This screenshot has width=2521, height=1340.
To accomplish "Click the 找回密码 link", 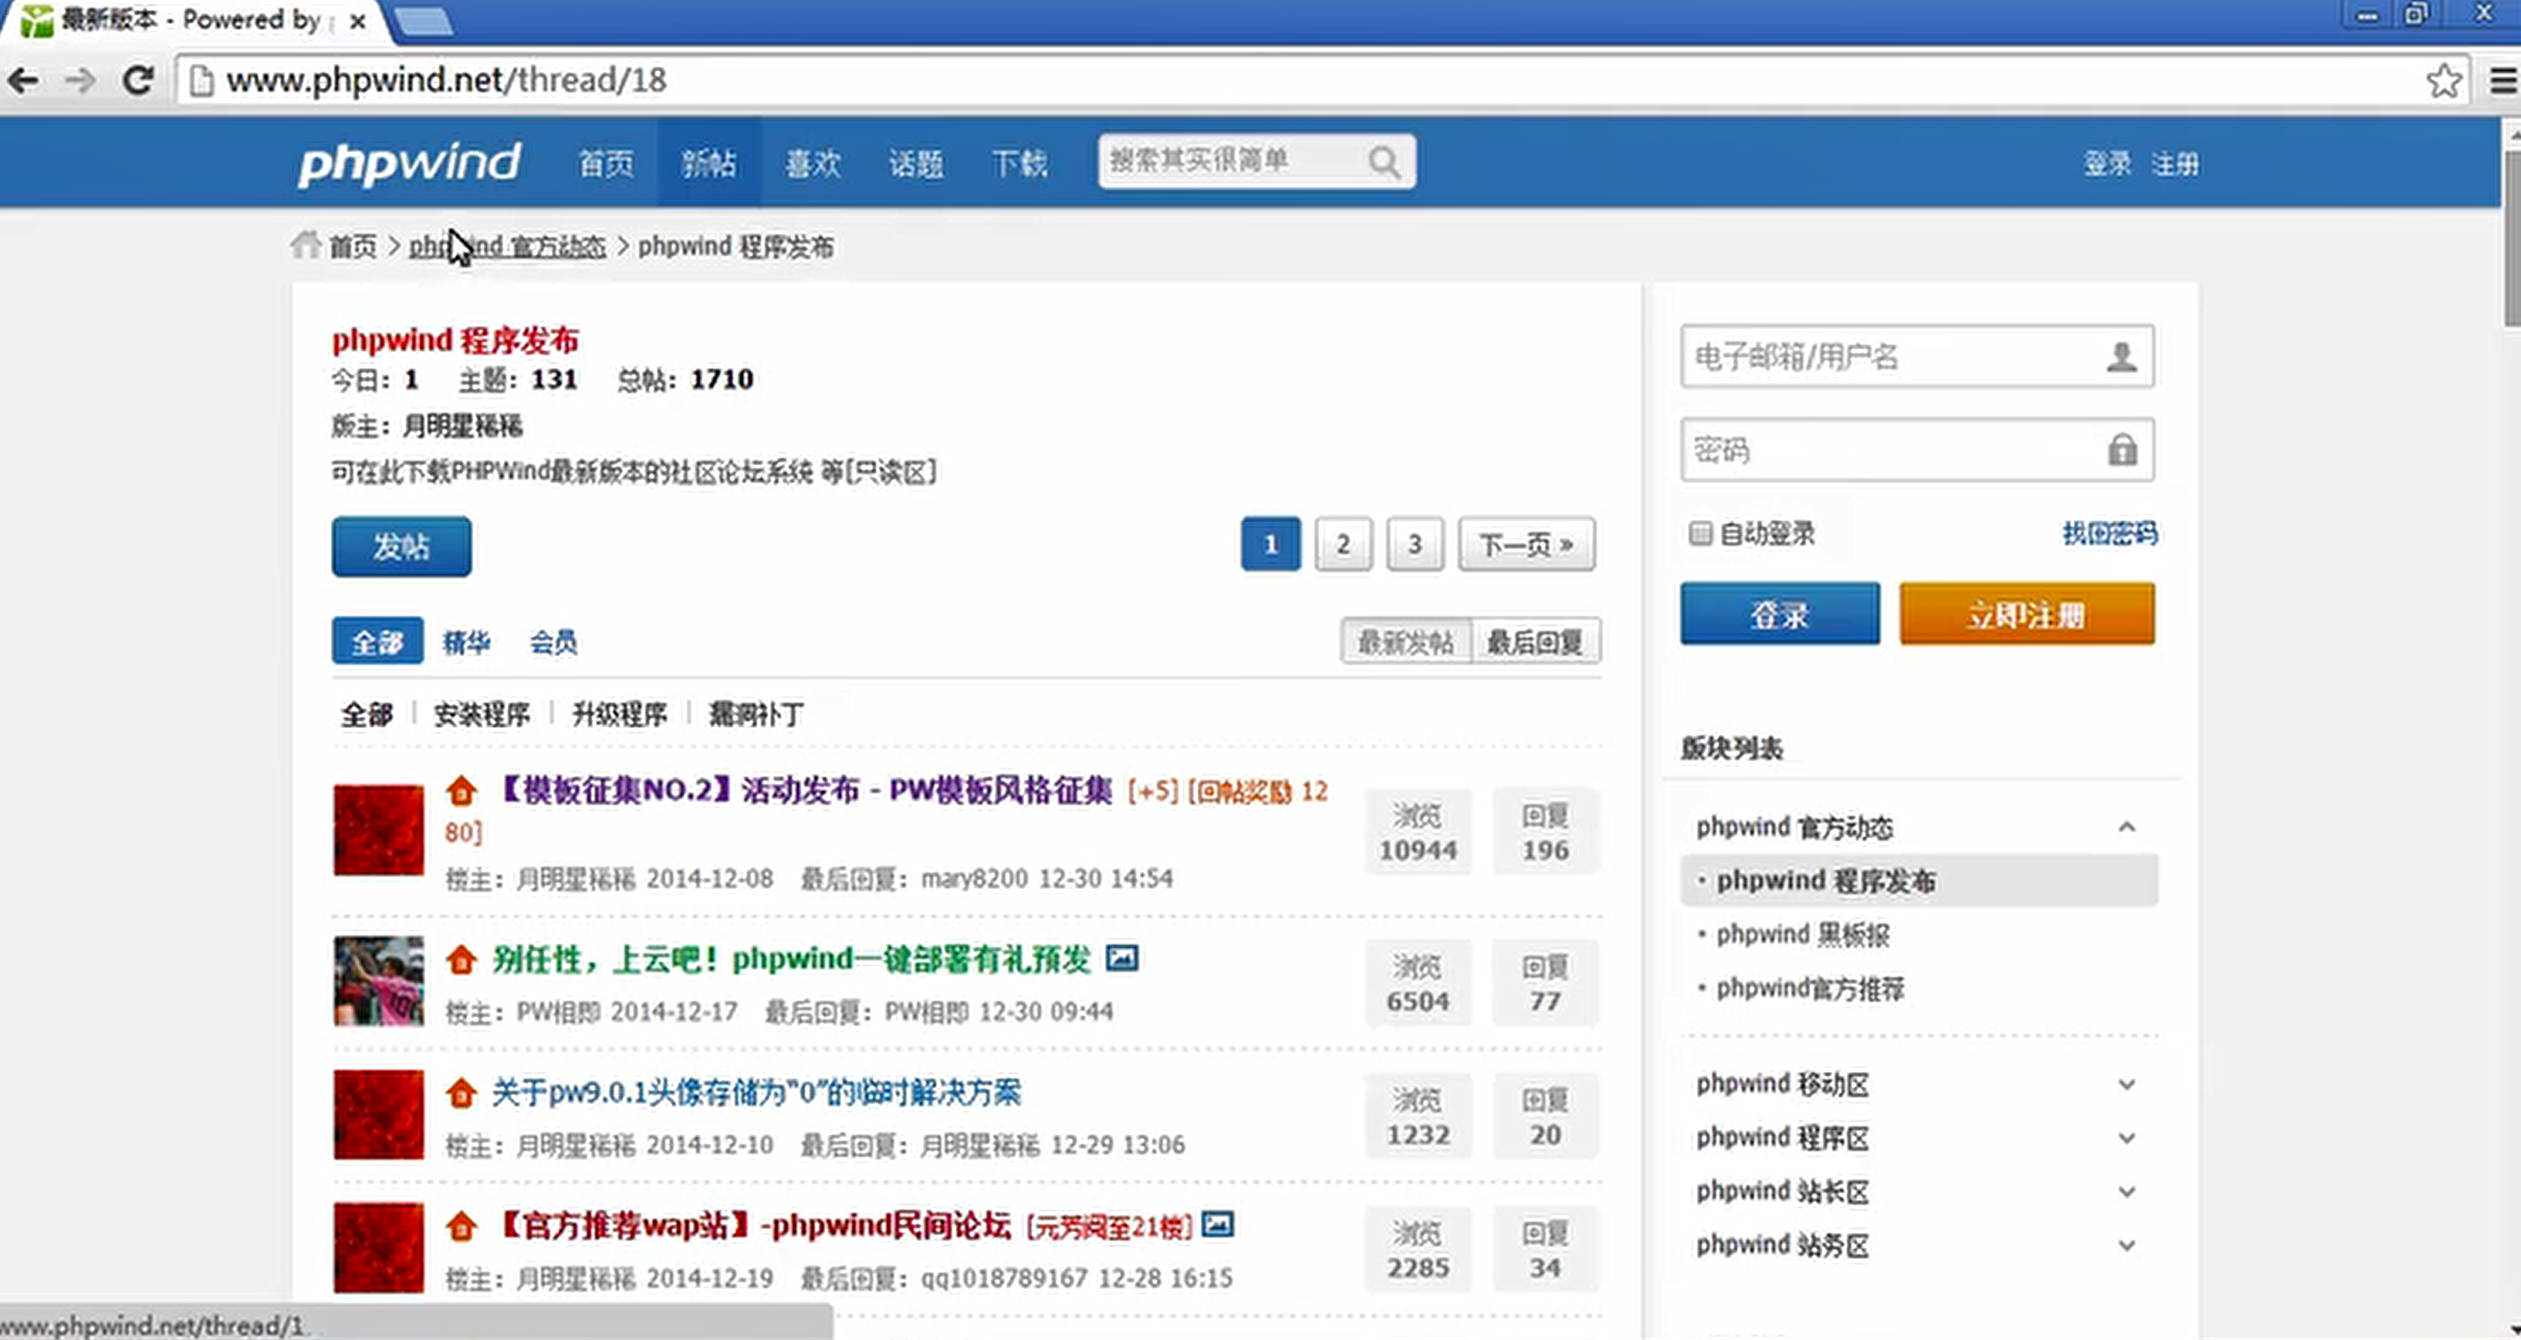I will coord(2109,533).
